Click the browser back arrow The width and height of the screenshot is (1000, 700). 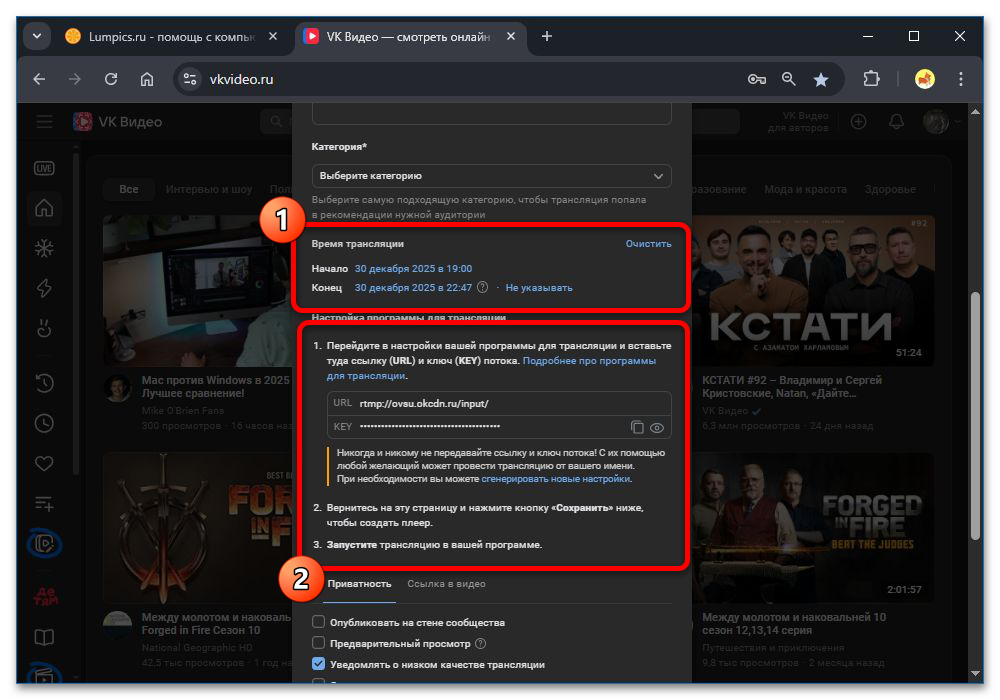(x=40, y=79)
